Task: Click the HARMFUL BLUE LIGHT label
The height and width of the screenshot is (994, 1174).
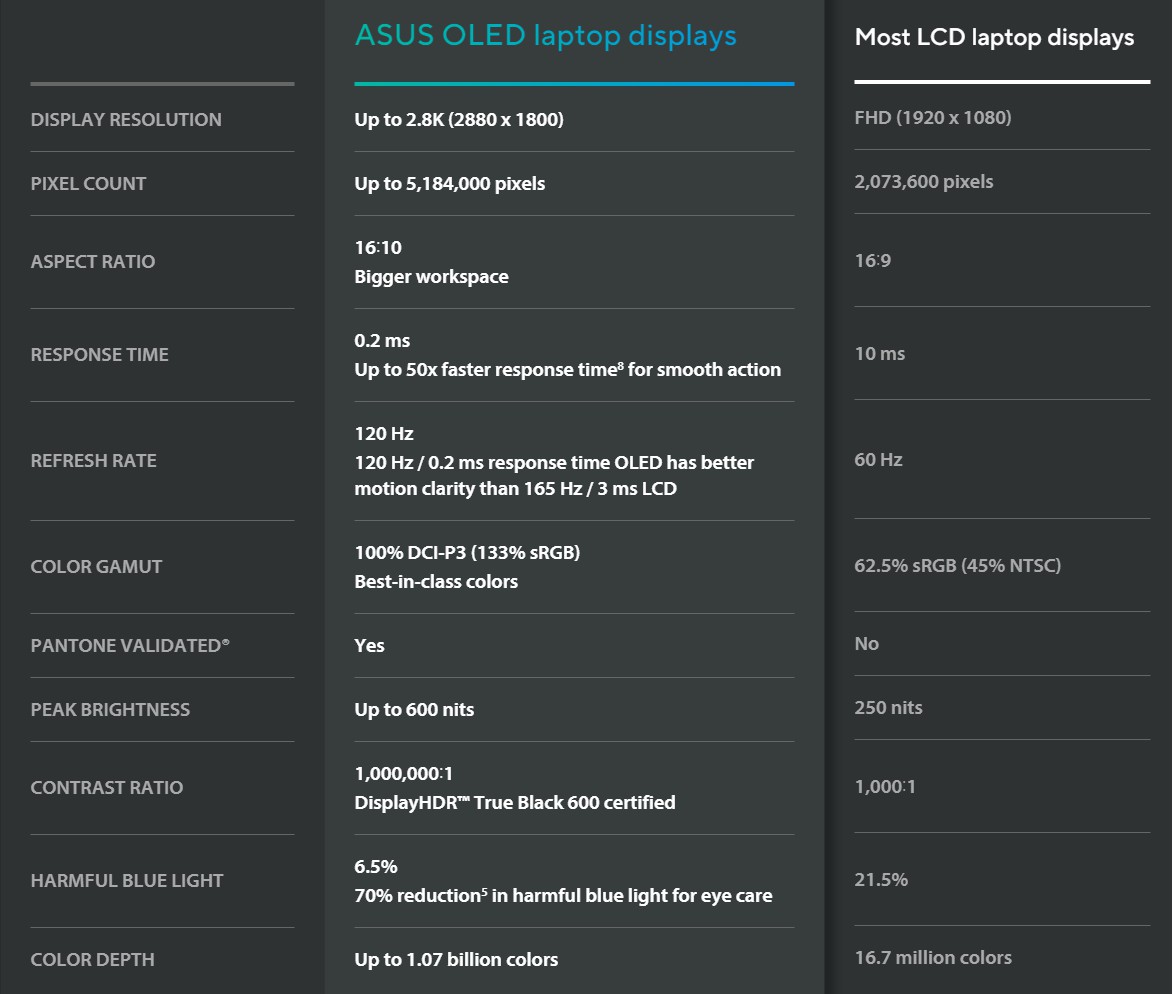Action: point(127,880)
